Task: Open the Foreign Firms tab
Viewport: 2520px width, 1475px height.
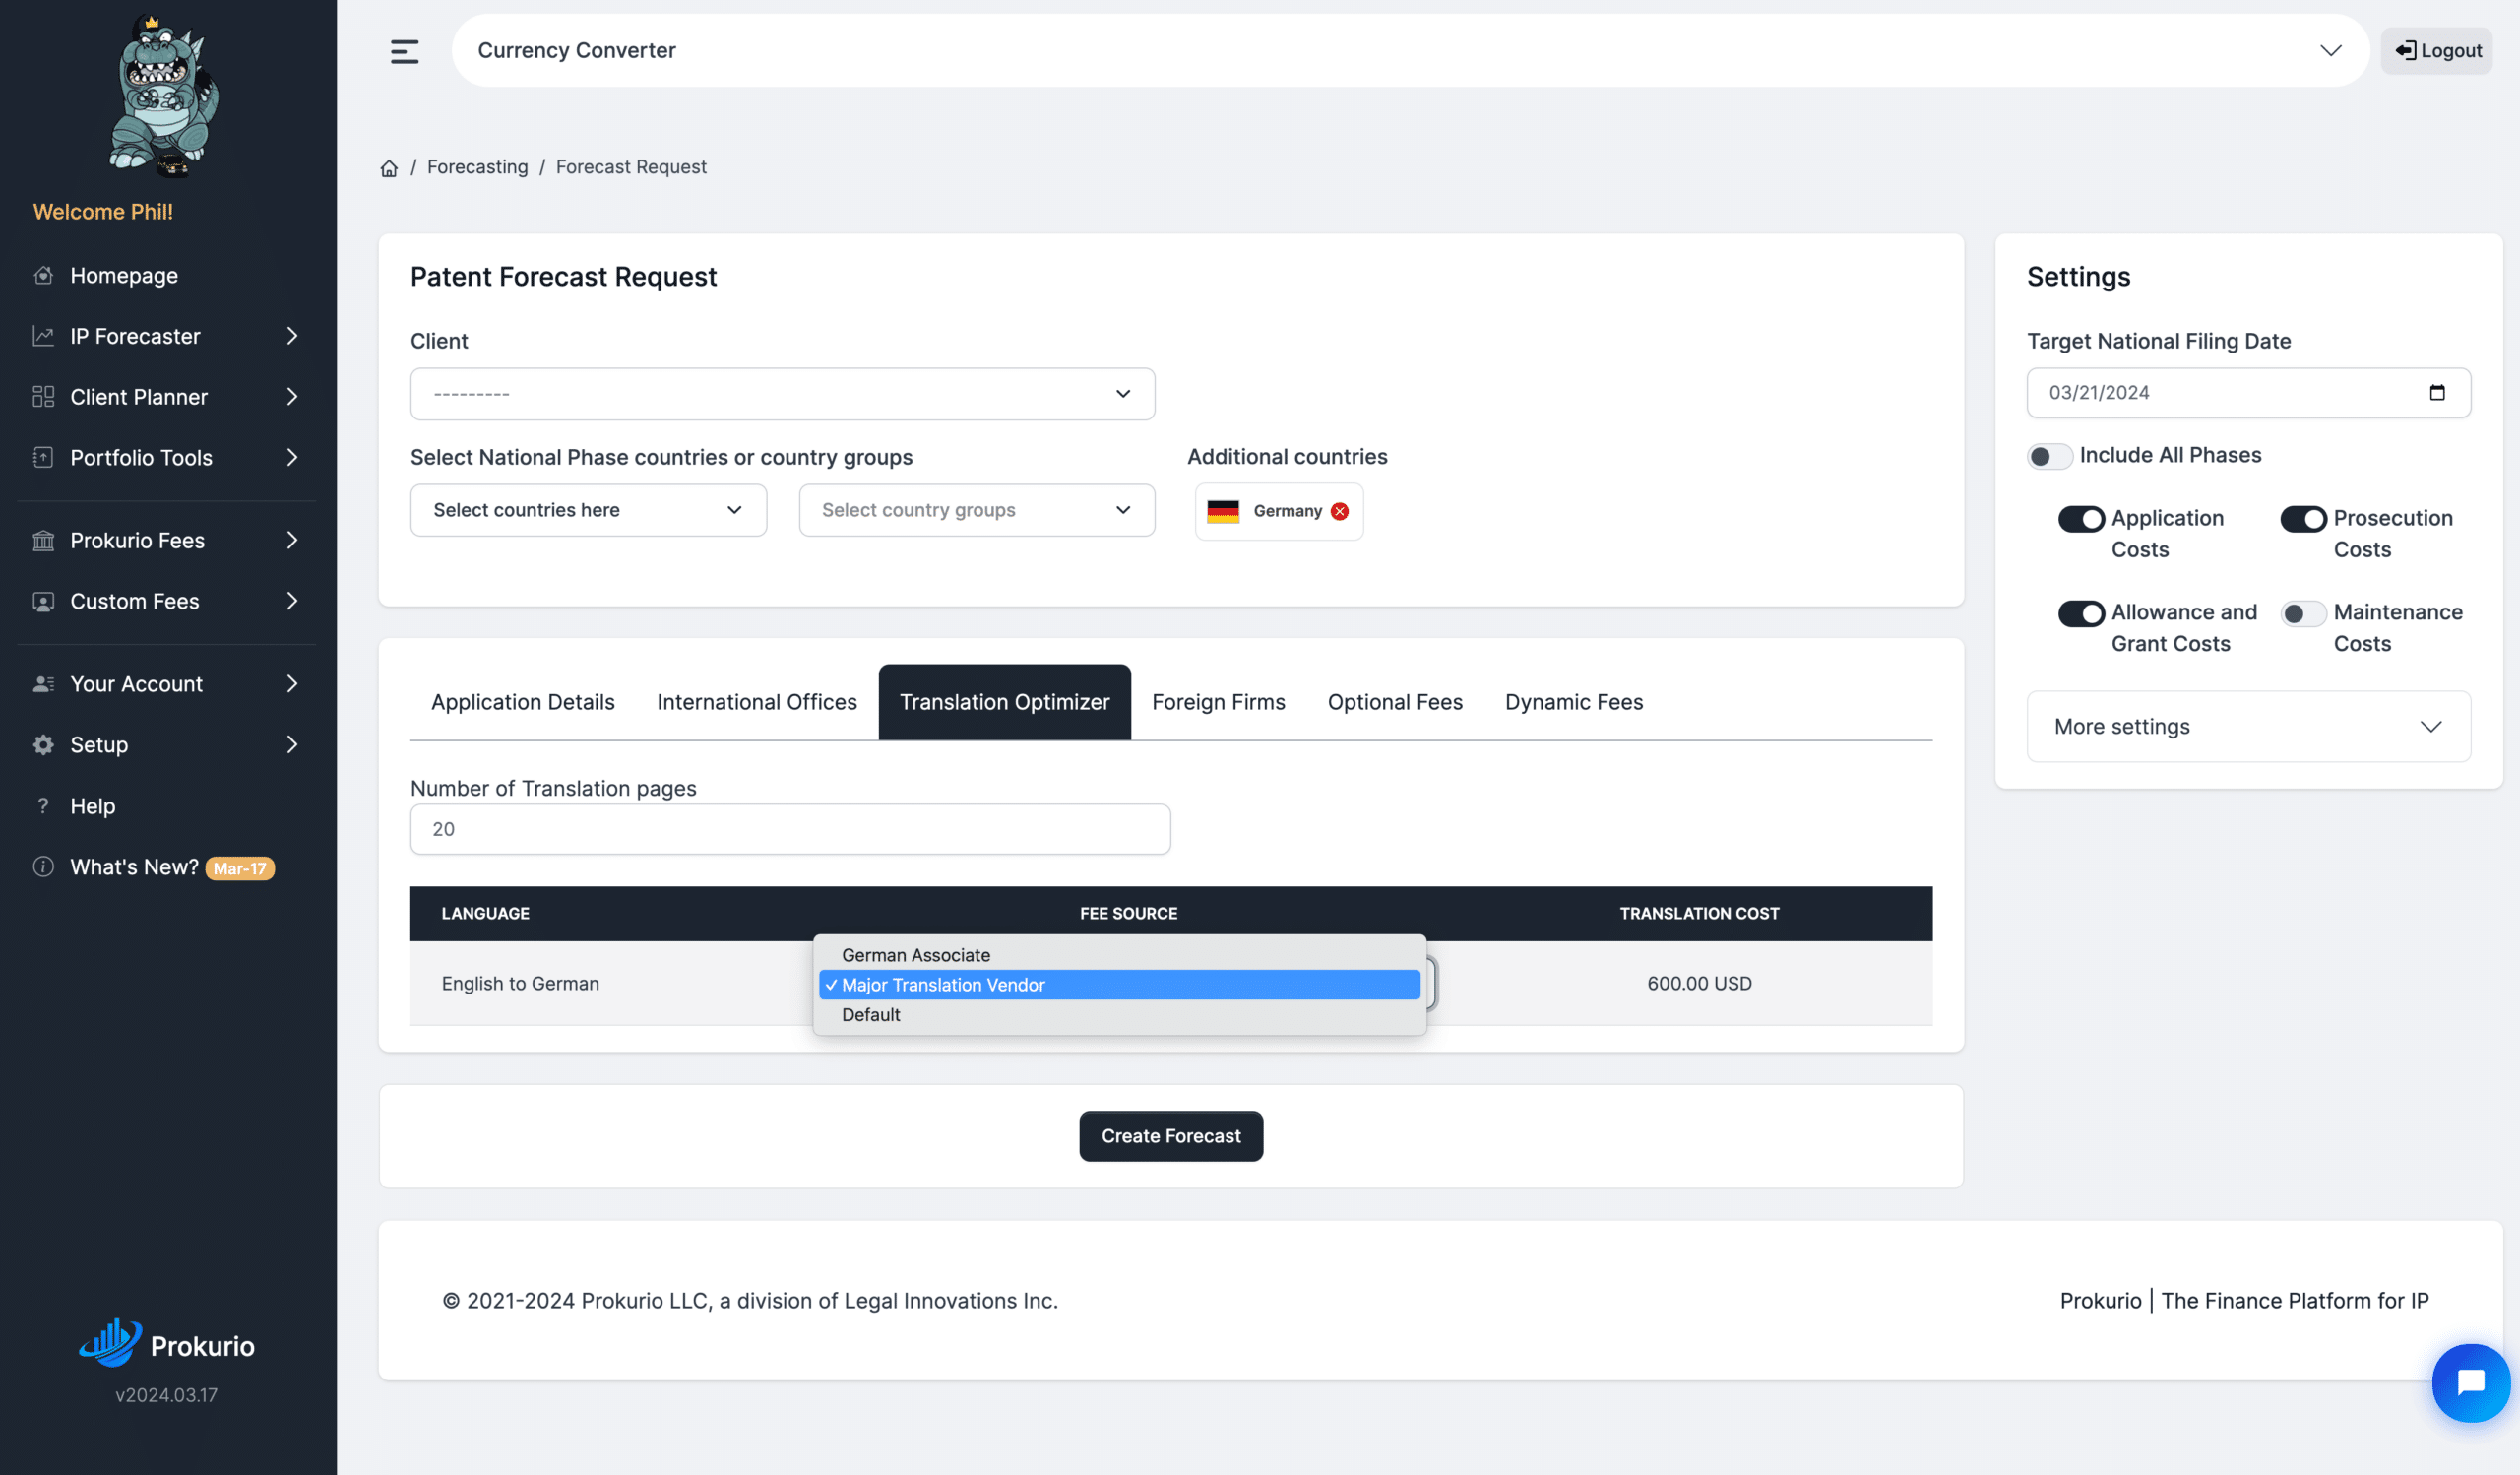Action: (x=1218, y=702)
